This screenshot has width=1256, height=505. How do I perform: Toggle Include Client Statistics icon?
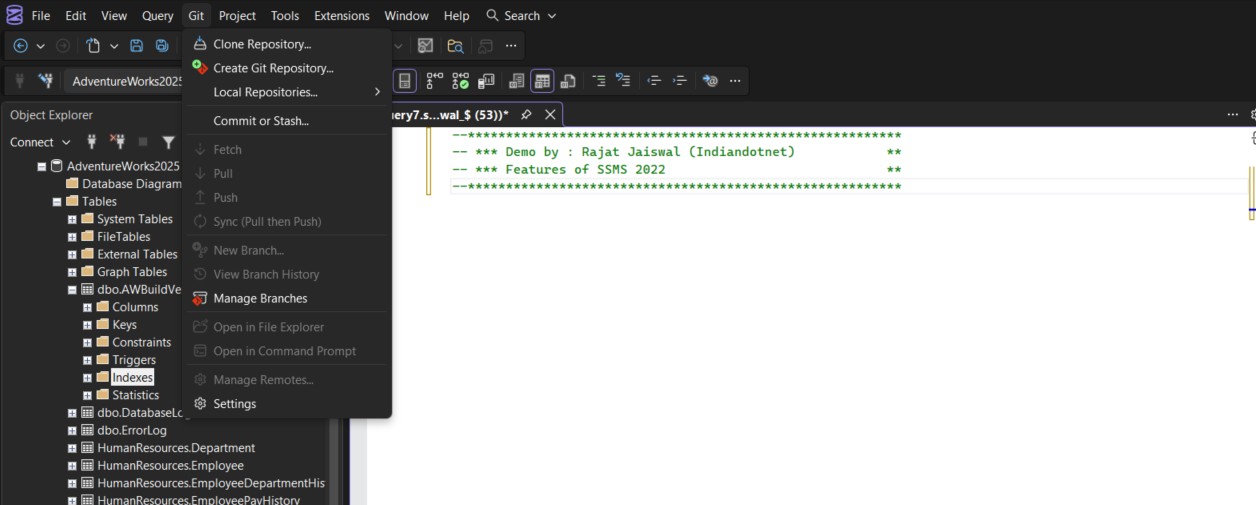tap(487, 81)
